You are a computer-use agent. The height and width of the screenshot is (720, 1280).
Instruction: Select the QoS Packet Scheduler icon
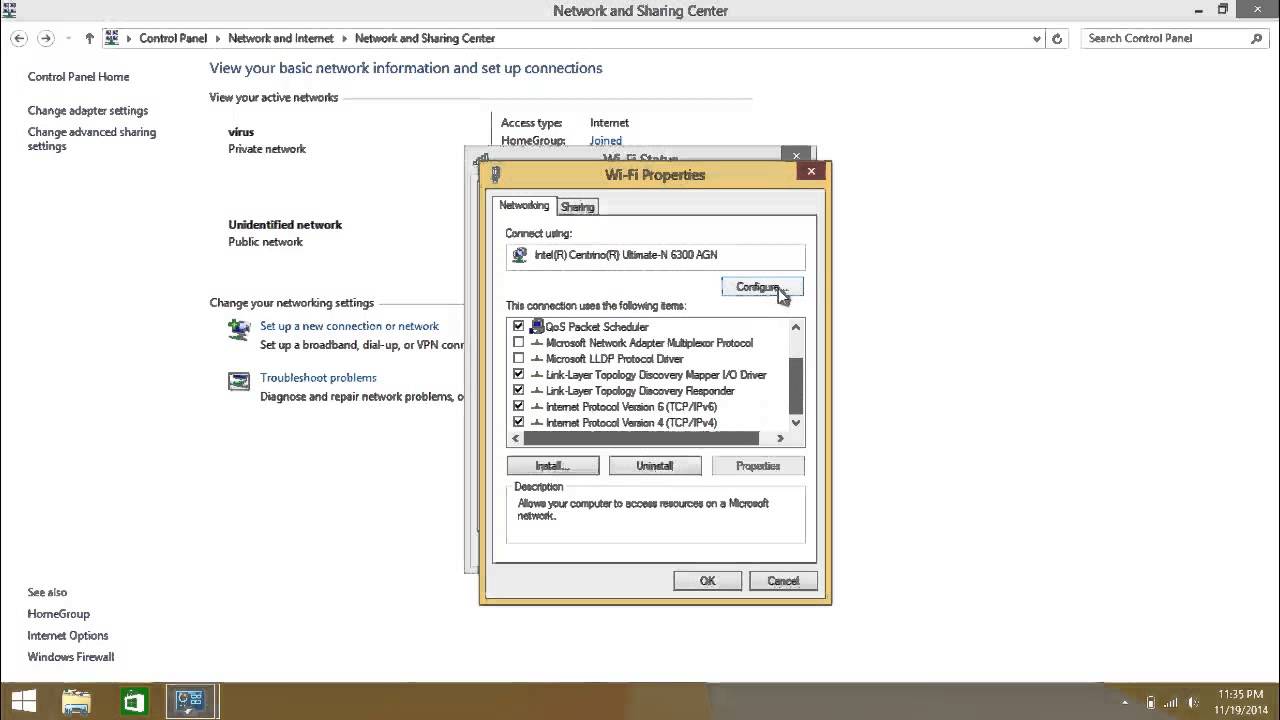pyautogui.click(x=536, y=326)
